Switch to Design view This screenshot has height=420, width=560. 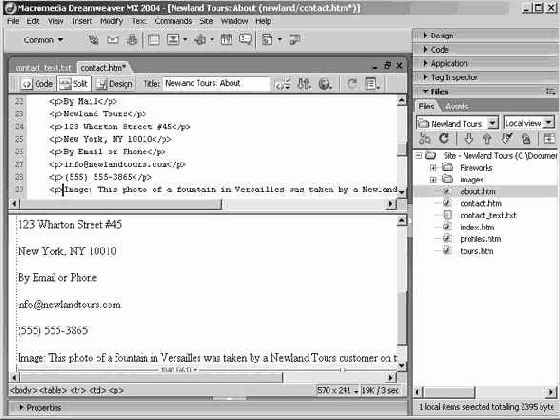[x=115, y=84]
